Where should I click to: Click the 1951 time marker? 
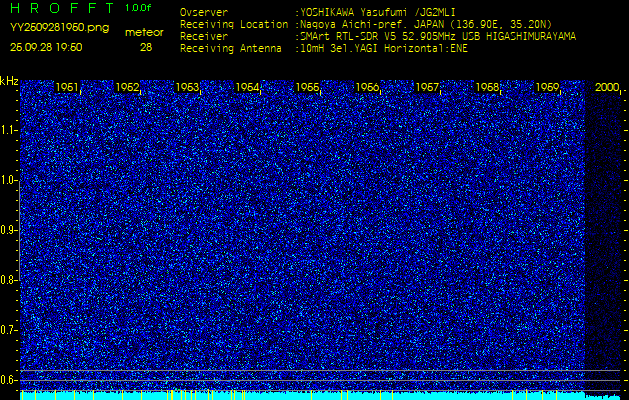click(x=67, y=87)
